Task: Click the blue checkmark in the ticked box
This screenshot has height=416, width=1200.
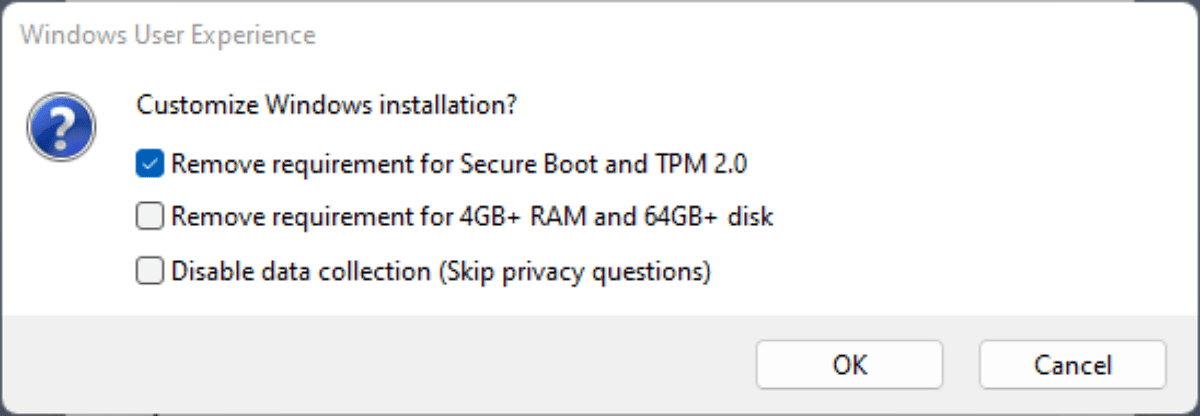Action: [x=150, y=163]
